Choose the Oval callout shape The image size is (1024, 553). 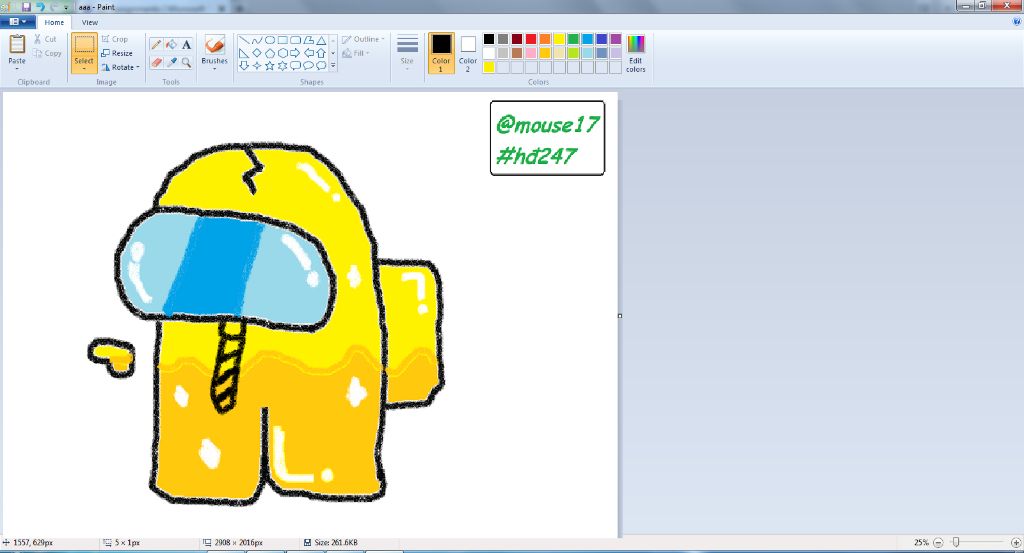[308, 65]
